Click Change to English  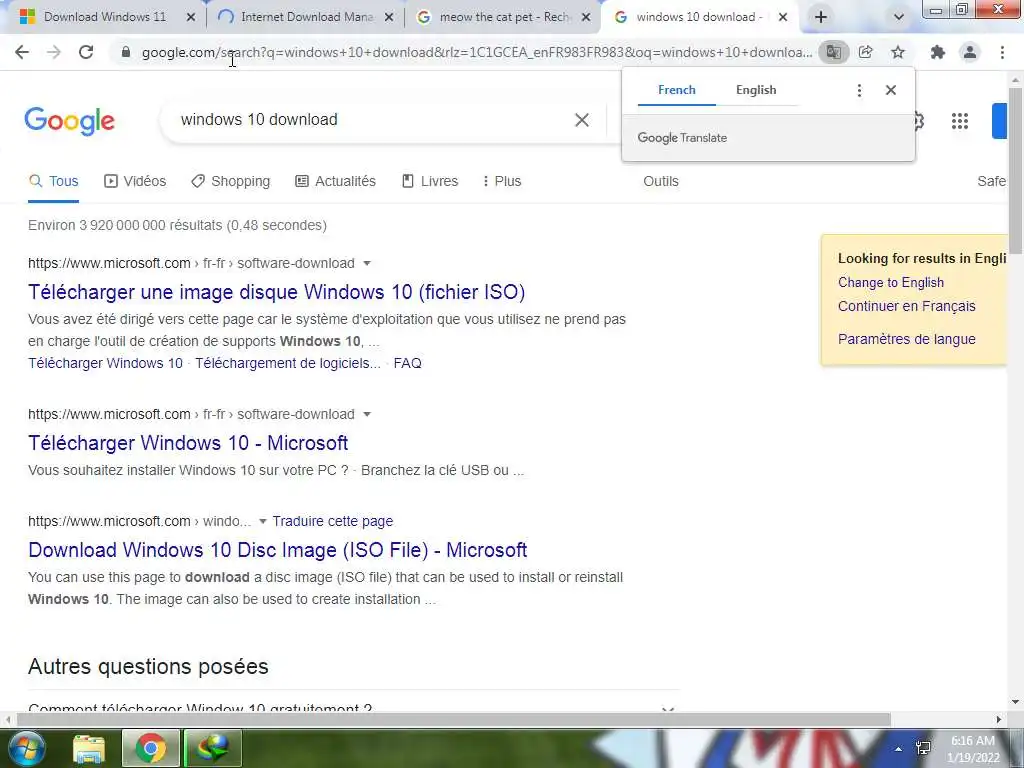[891, 282]
